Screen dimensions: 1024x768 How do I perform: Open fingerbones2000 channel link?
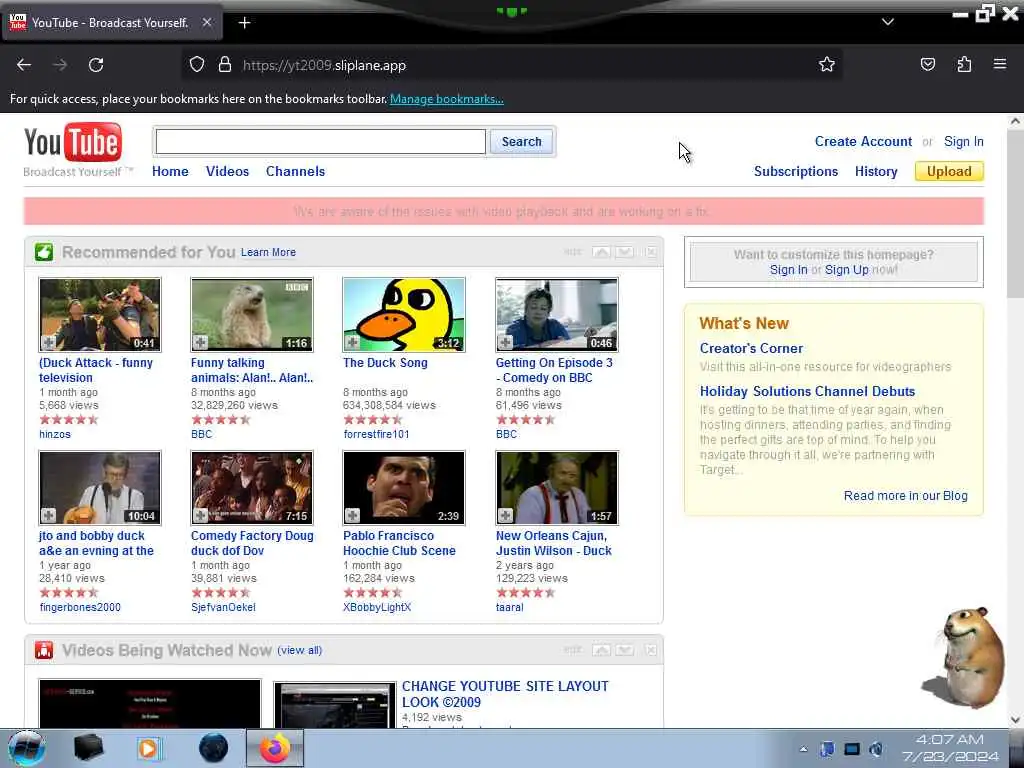(x=80, y=607)
